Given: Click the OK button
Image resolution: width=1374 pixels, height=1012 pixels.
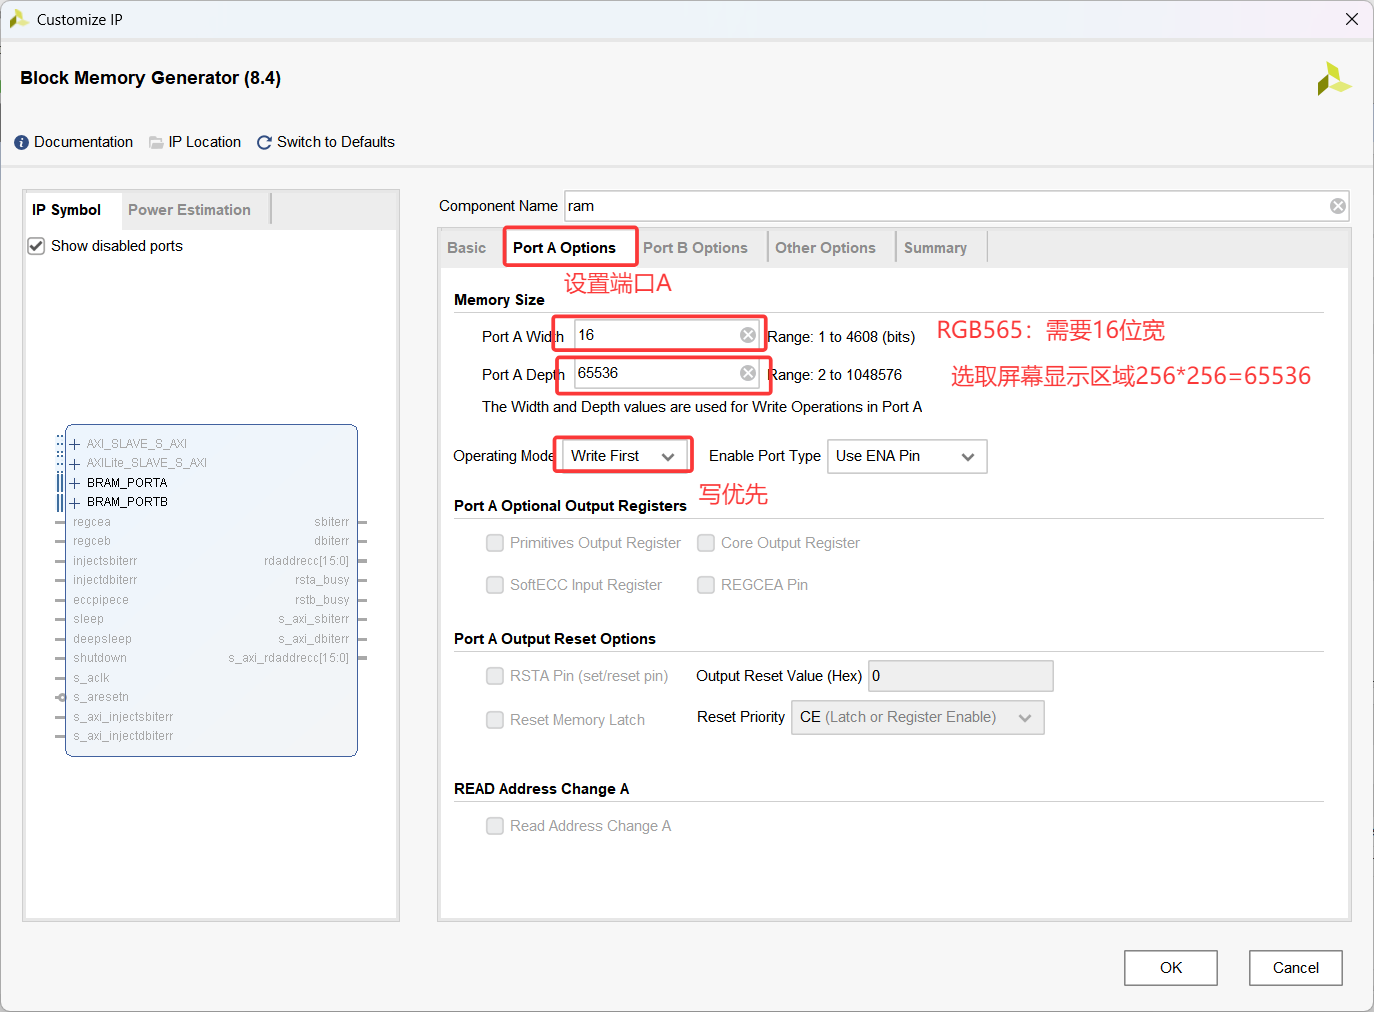Looking at the screenshot, I should click(x=1171, y=968).
